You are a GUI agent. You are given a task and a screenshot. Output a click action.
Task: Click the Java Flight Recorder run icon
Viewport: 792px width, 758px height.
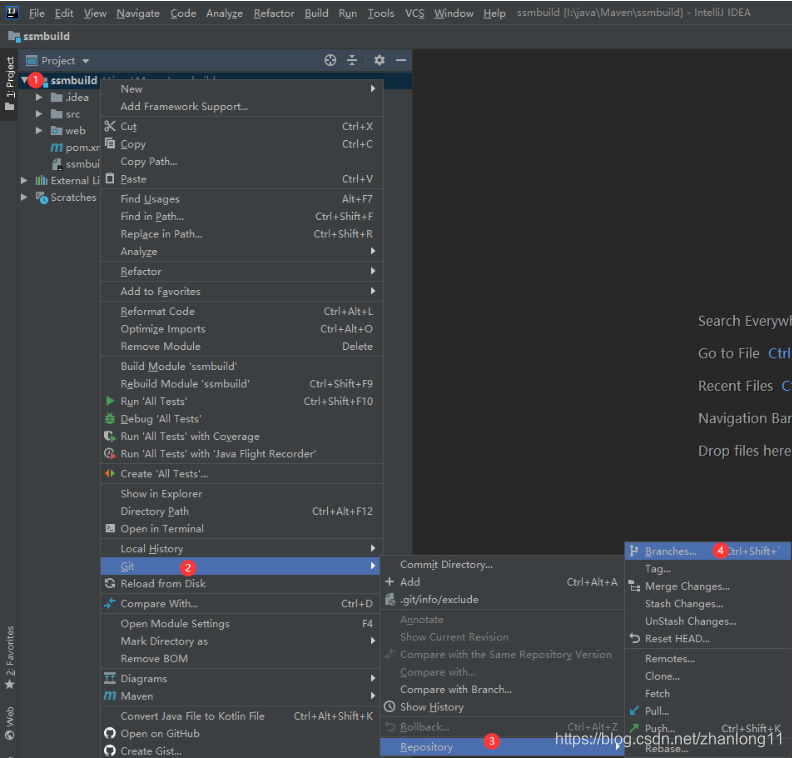(x=110, y=453)
